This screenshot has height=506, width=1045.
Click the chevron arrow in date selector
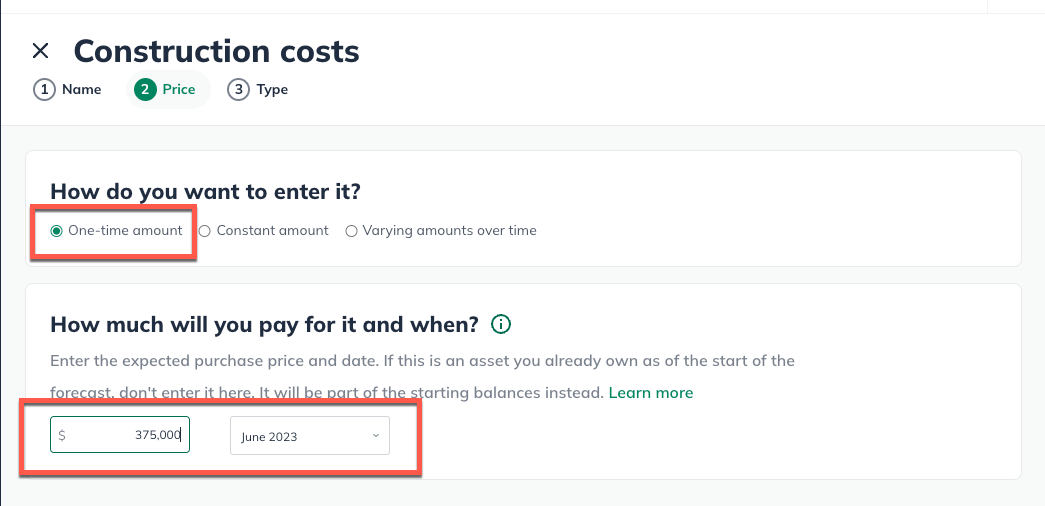pyautogui.click(x=376, y=436)
